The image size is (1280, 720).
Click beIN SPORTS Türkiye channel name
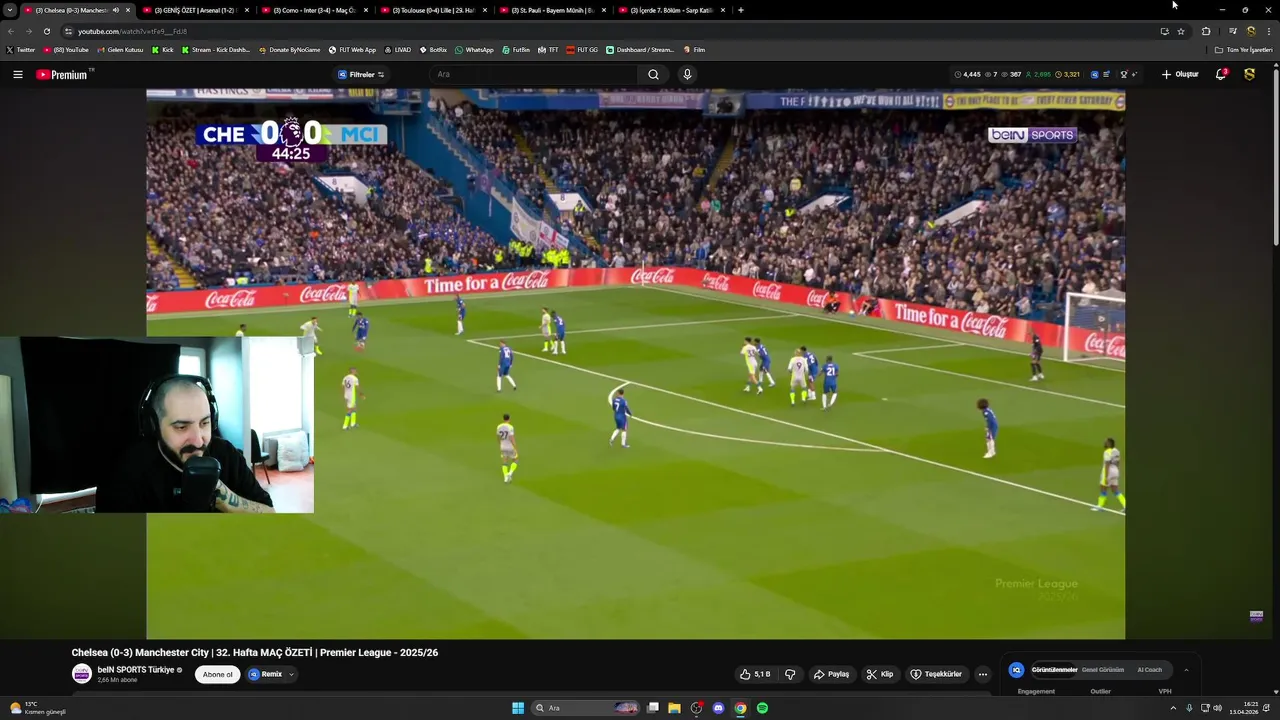[136, 669]
